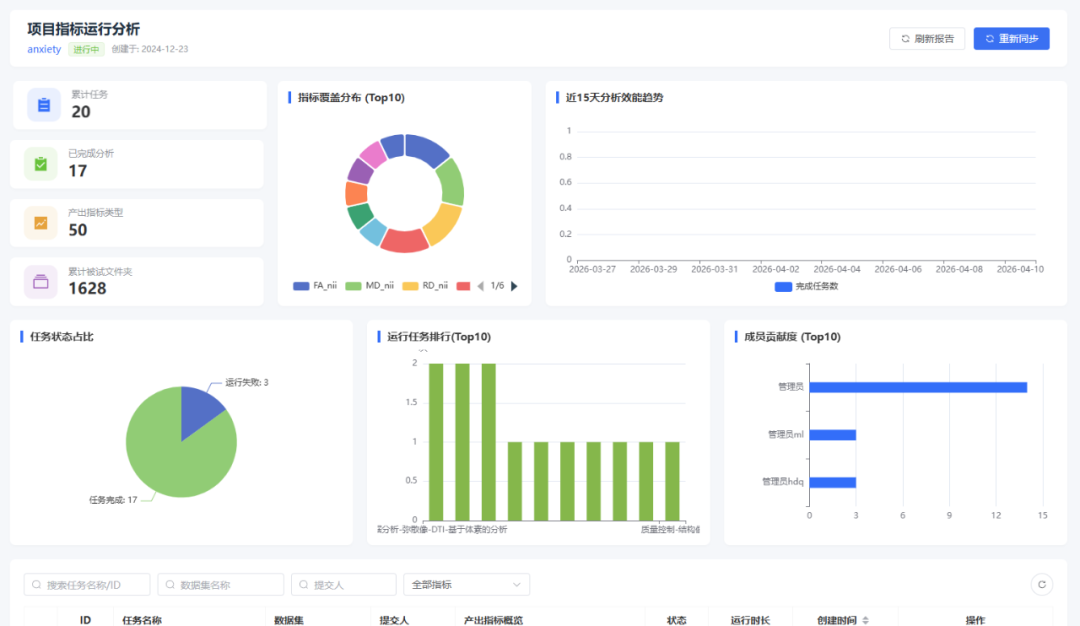Click chevron arrow of 全部指标 selector
1080x626 pixels.
coord(517,585)
